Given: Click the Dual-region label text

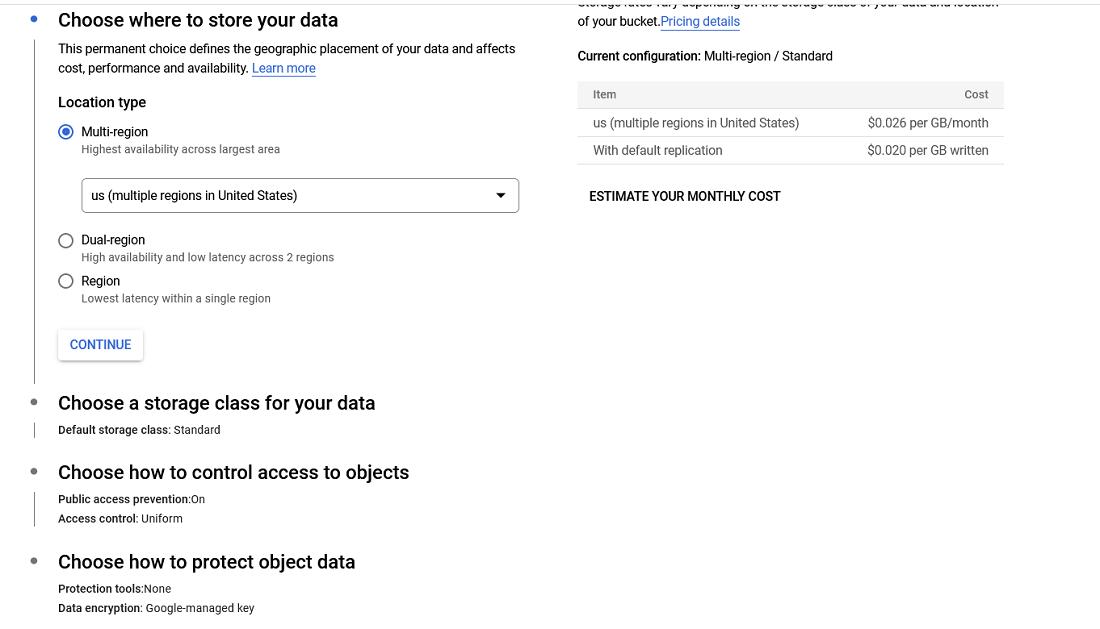Looking at the screenshot, I should click(x=113, y=241).
